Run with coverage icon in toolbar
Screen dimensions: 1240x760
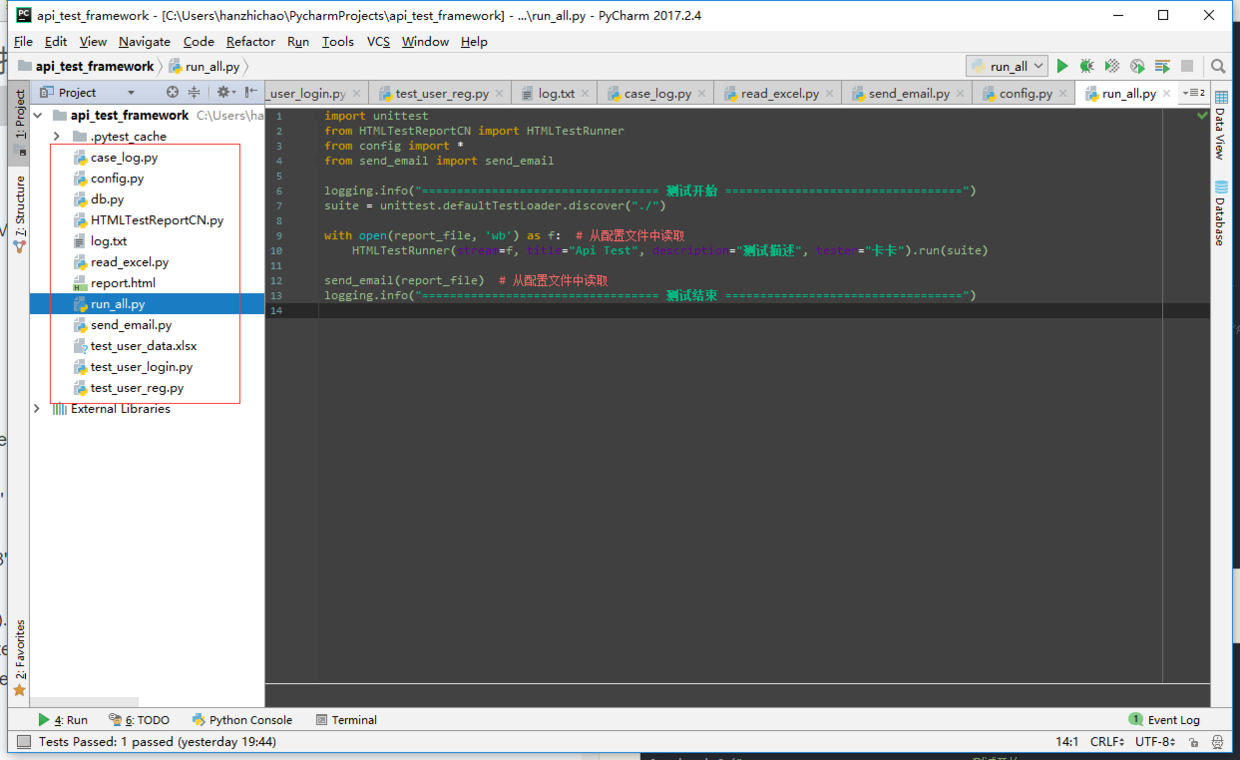tap(1112, 66)
